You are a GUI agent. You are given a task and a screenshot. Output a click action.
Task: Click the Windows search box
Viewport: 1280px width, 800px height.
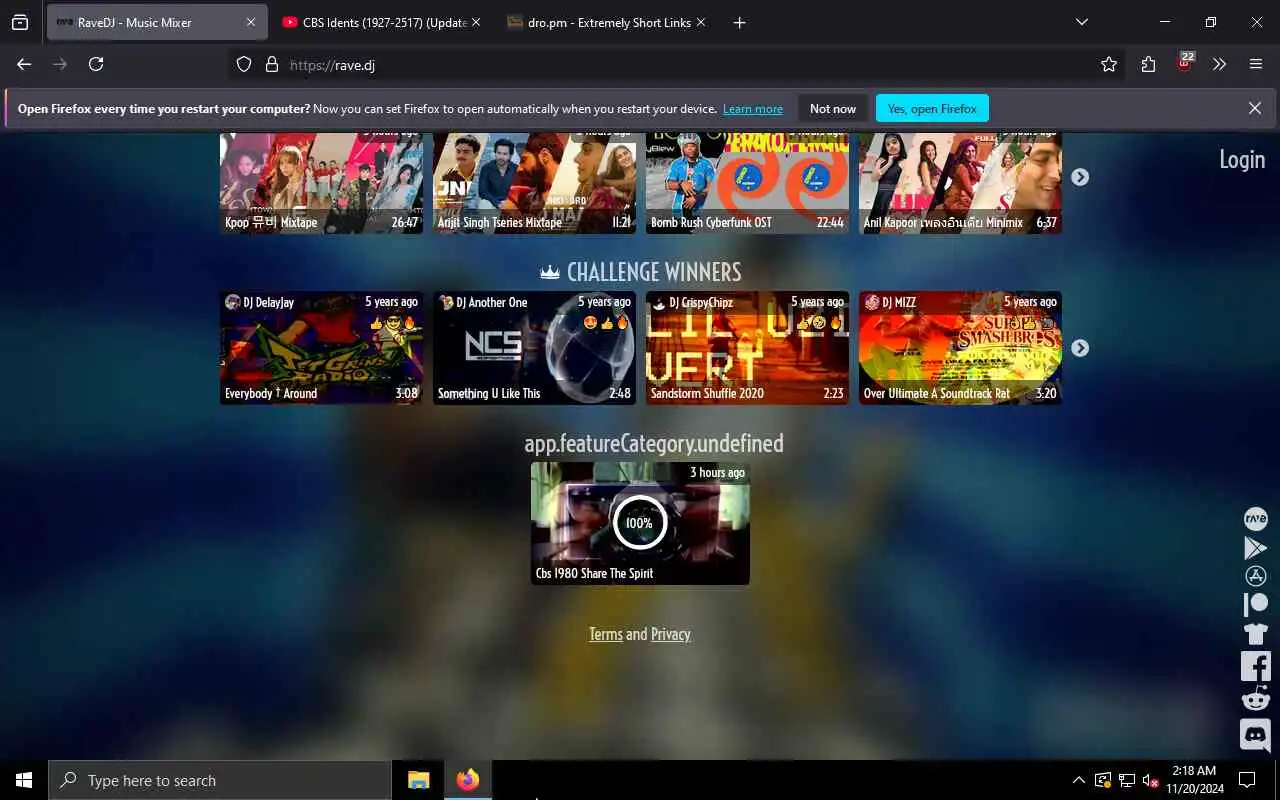(220, 780)
